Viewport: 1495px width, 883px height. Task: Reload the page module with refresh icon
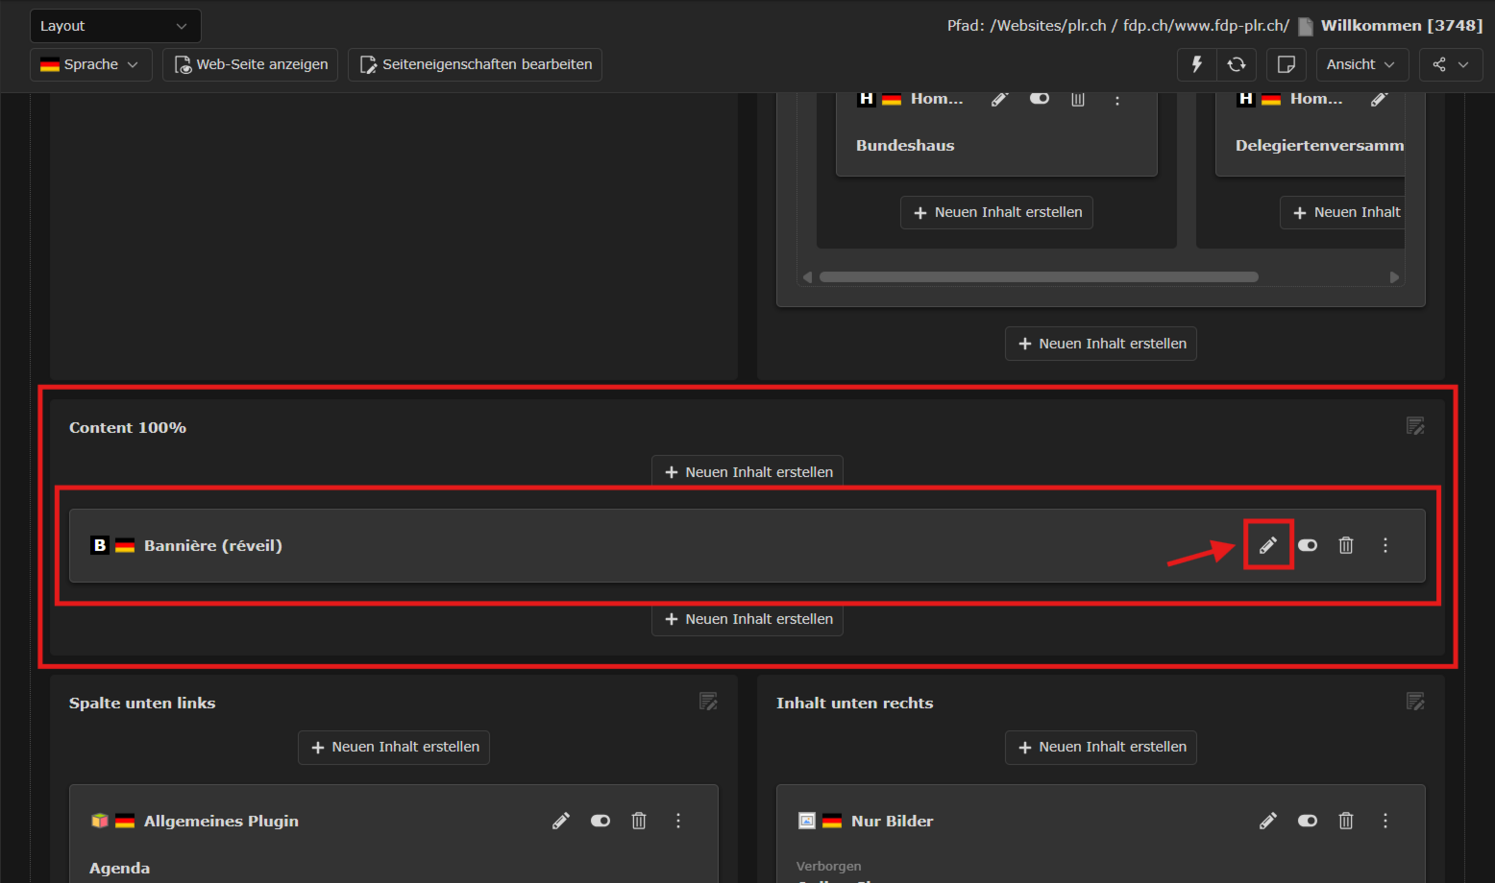[1236, 64]
